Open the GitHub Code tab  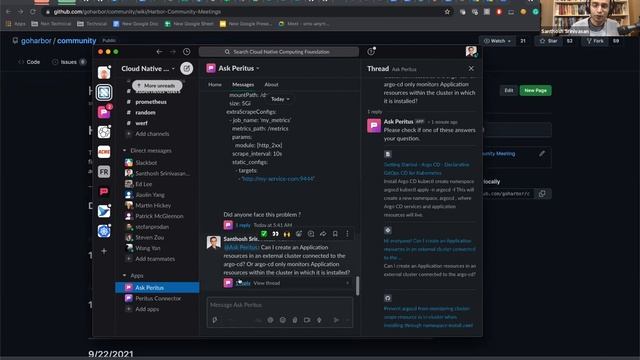29,62
